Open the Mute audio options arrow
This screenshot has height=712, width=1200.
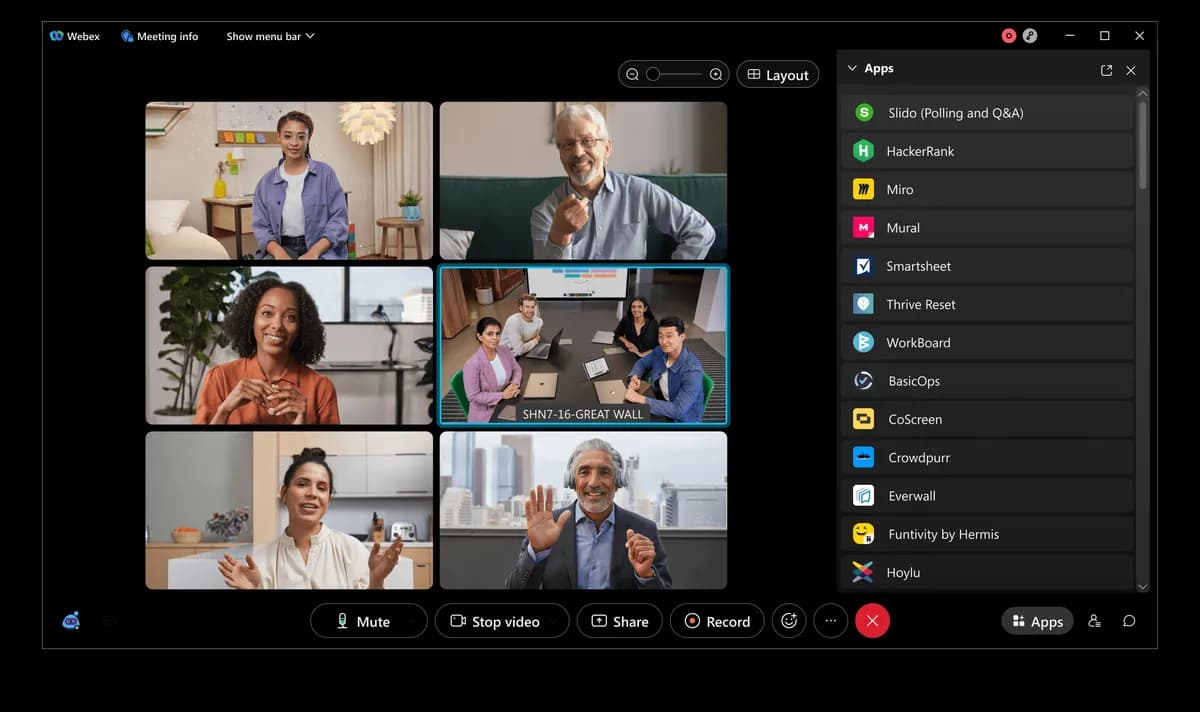pos(414,621)
